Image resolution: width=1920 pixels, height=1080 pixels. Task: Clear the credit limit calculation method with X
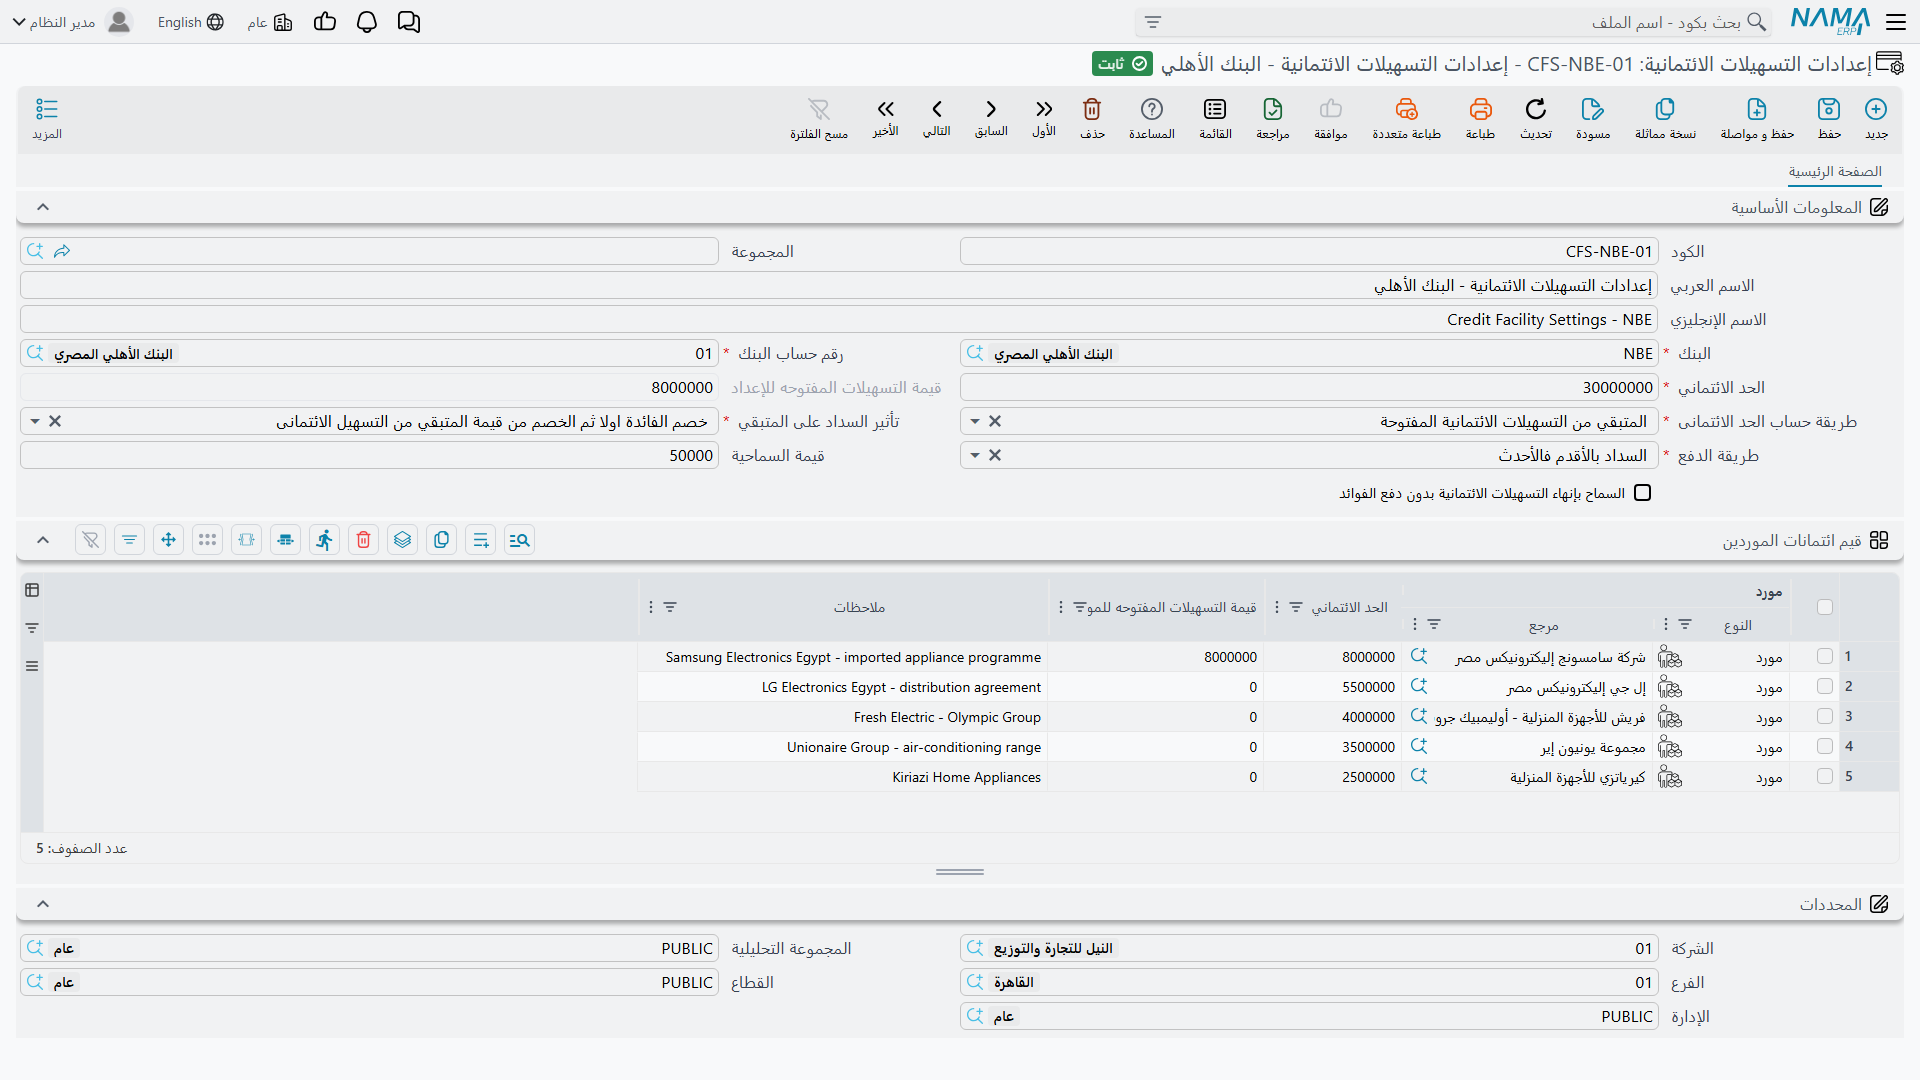coord(995,421)
